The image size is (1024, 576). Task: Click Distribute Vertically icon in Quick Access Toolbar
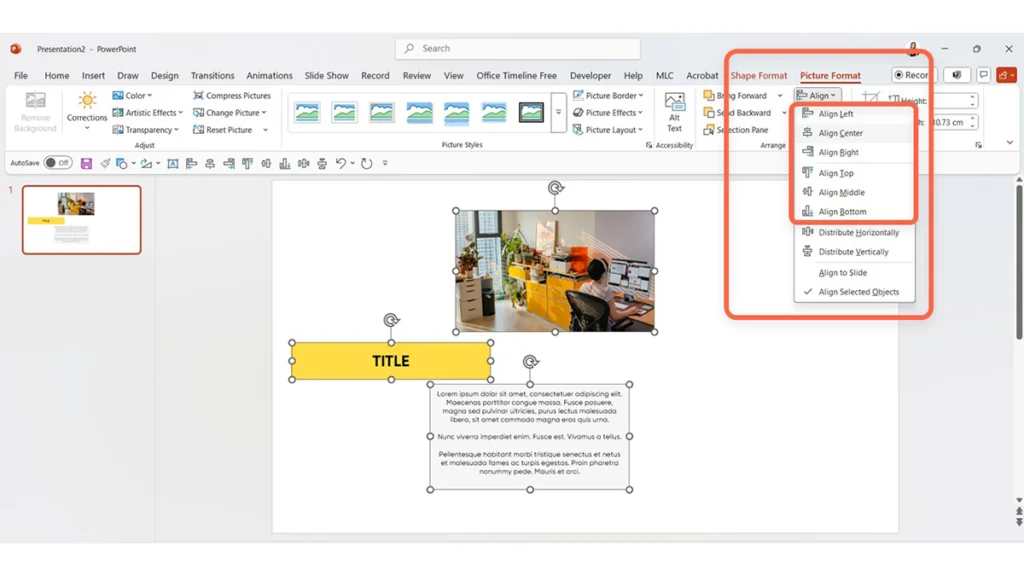coord(322,163)
